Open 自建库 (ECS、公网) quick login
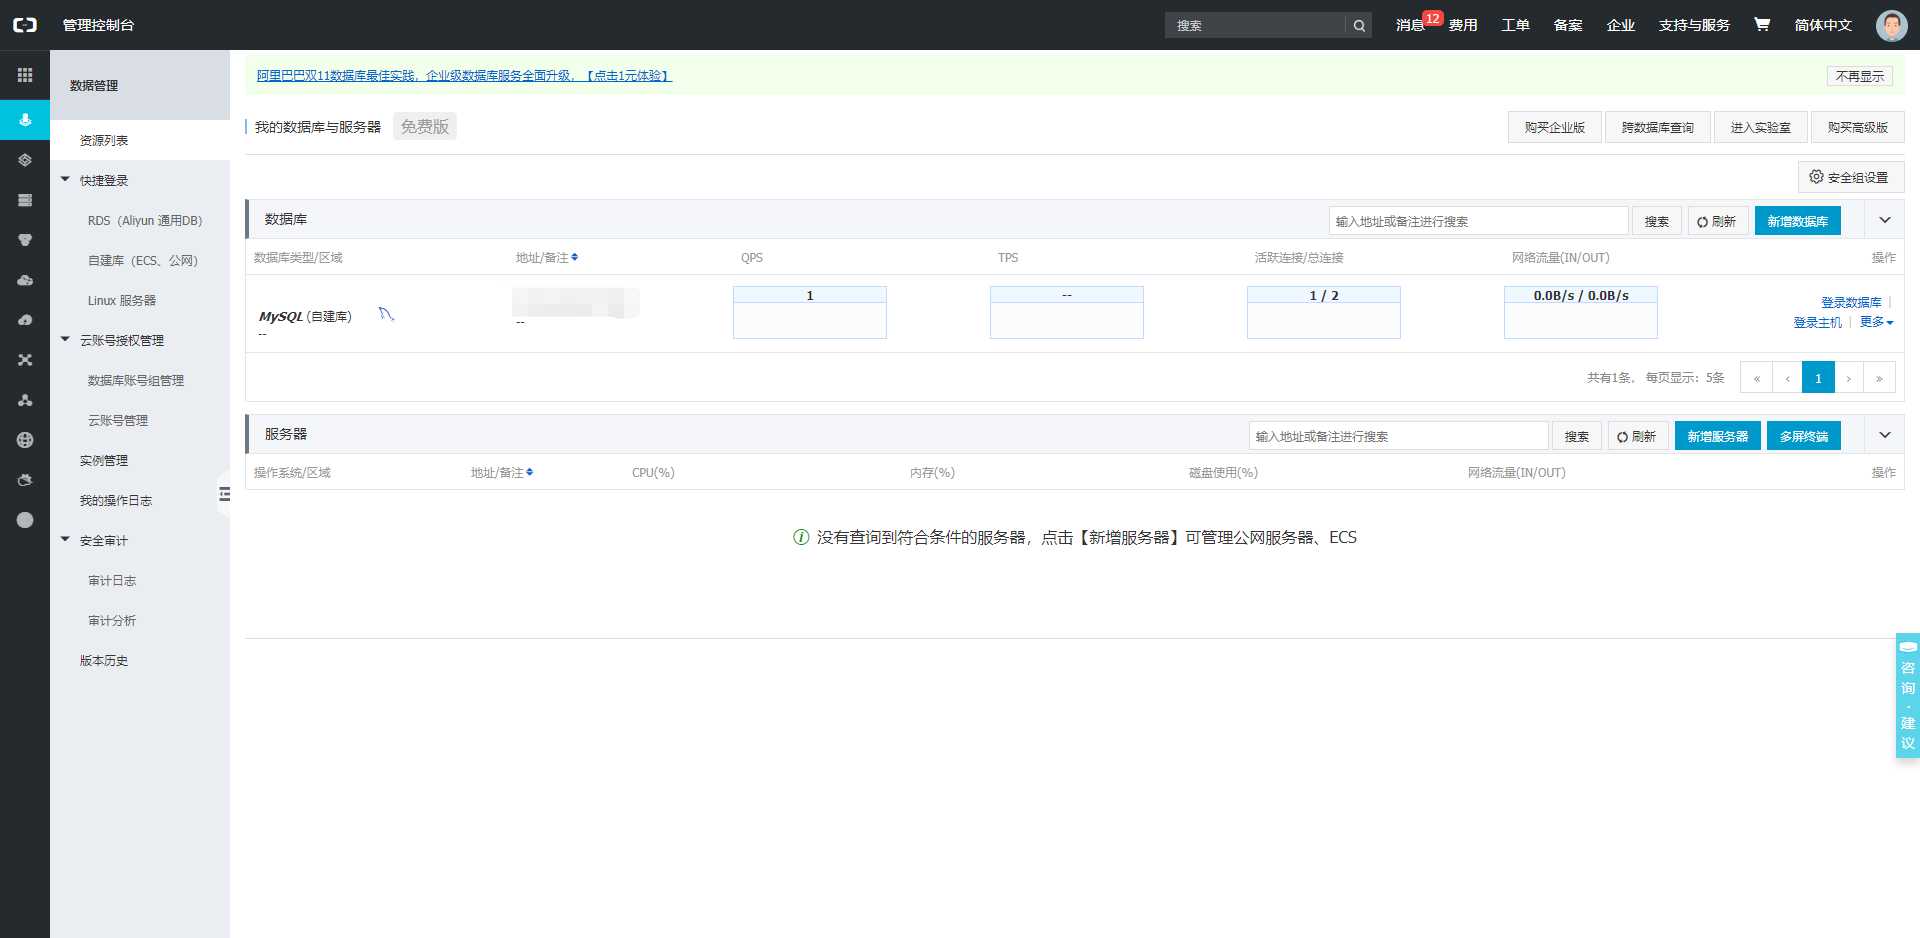Image resolution: width=1920 pixels, height=938 pixels. click(143, 260)
